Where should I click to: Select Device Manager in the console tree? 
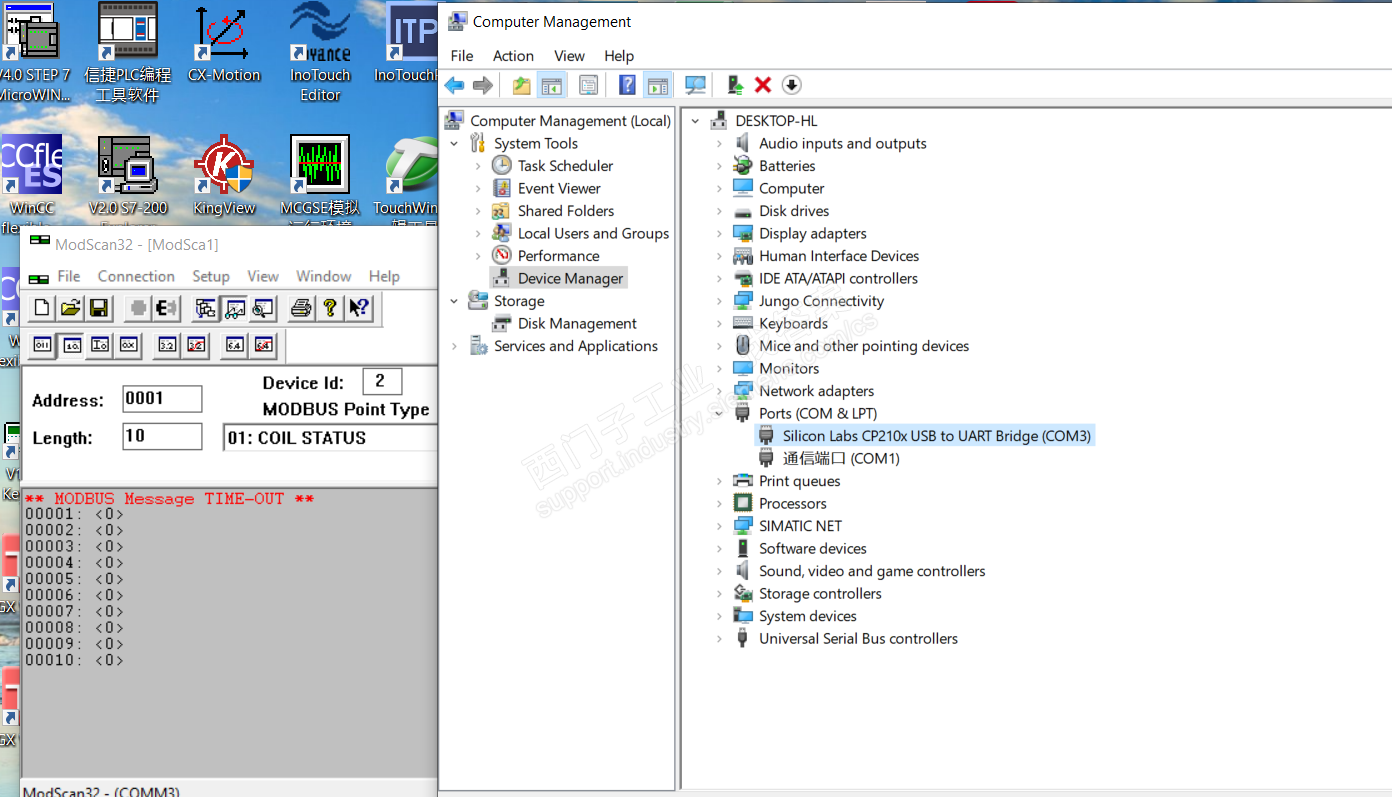pos(570,278)
